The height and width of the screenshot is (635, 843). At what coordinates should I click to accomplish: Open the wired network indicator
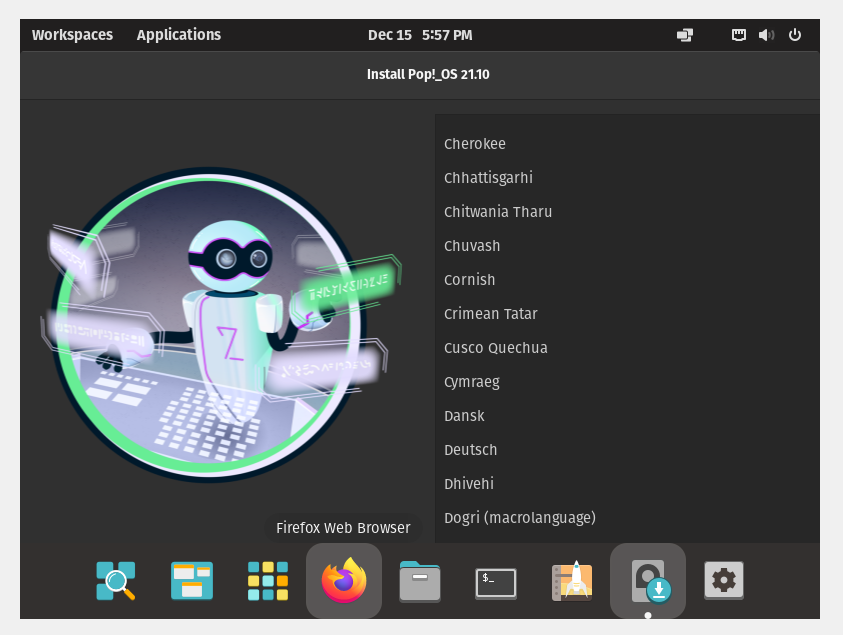click(x=739, y=35)
